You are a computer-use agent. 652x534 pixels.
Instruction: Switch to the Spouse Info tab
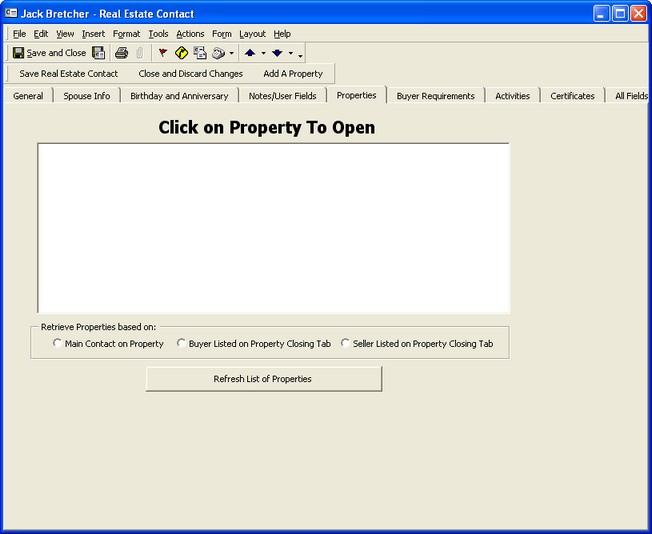click(87, 96)
